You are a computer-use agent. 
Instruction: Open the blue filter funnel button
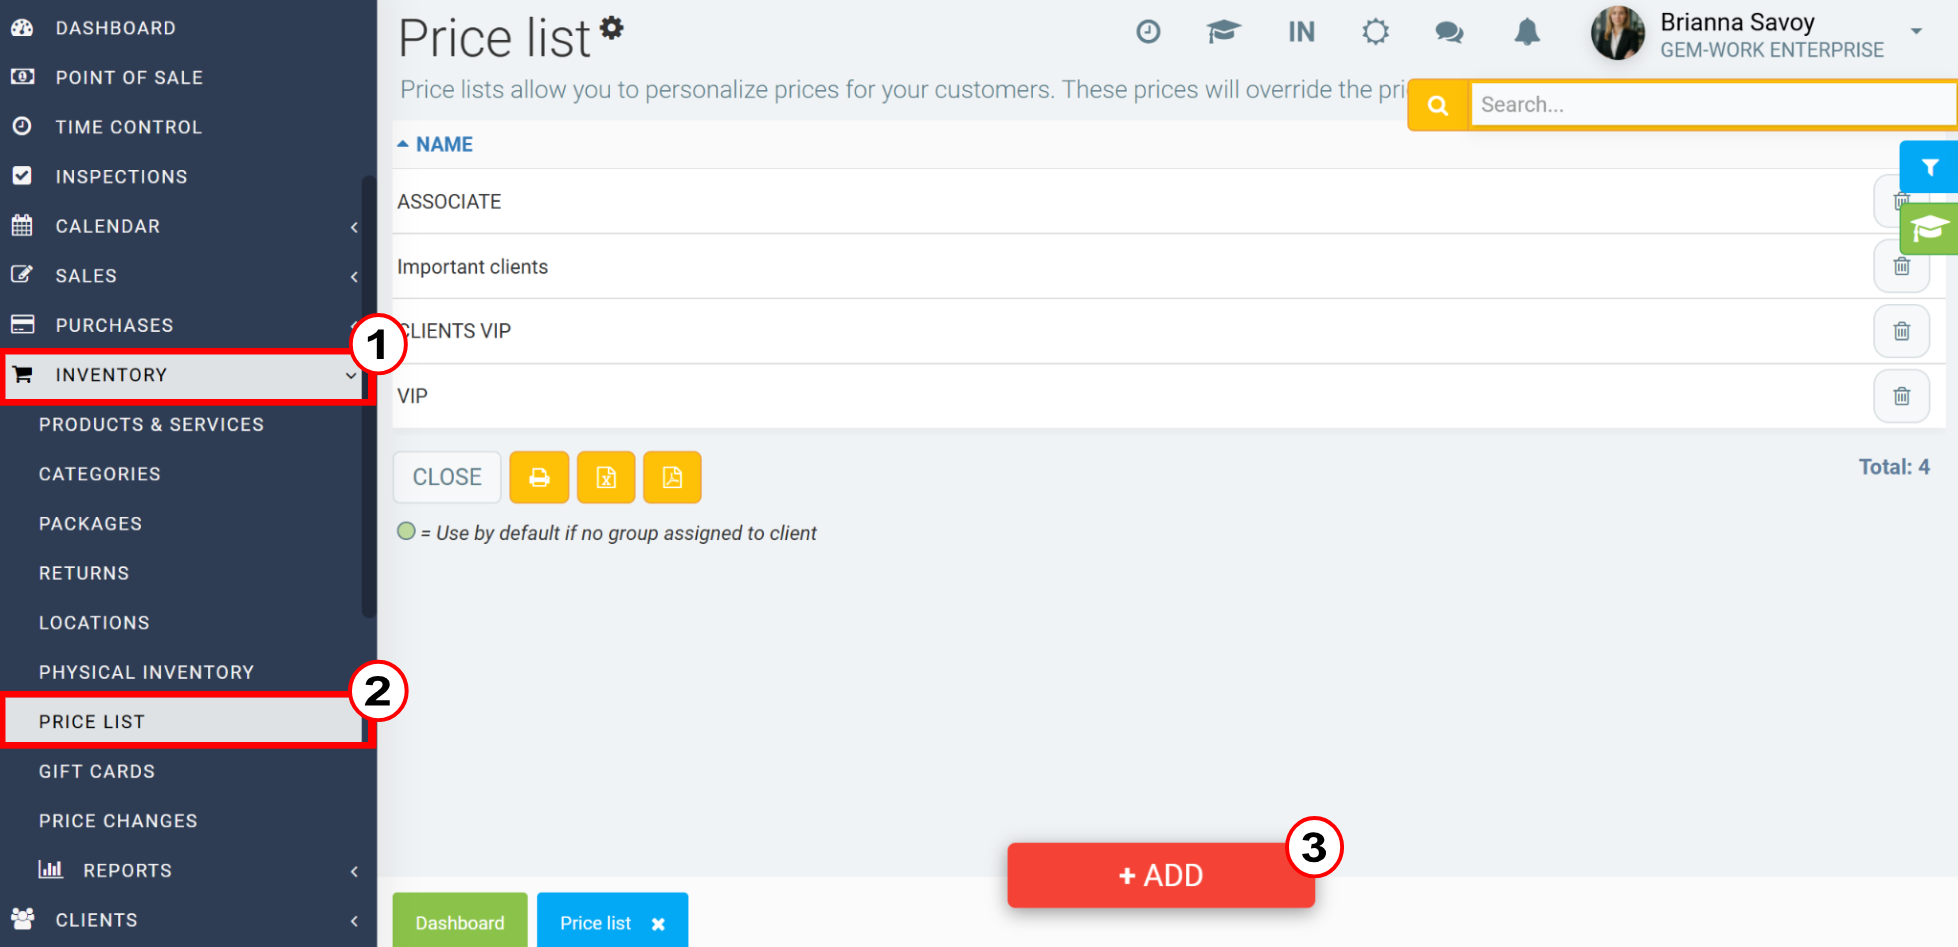(x=1930, y=167)
